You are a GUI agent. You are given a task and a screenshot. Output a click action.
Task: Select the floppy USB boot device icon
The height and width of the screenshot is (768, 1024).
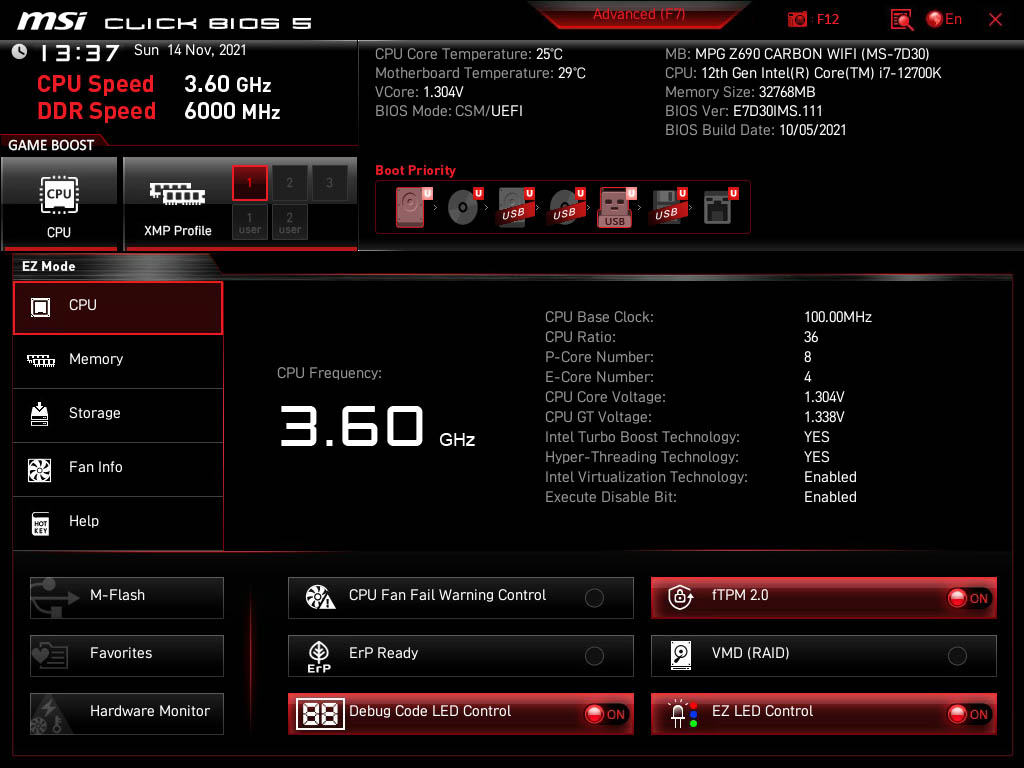pos(666,207)
